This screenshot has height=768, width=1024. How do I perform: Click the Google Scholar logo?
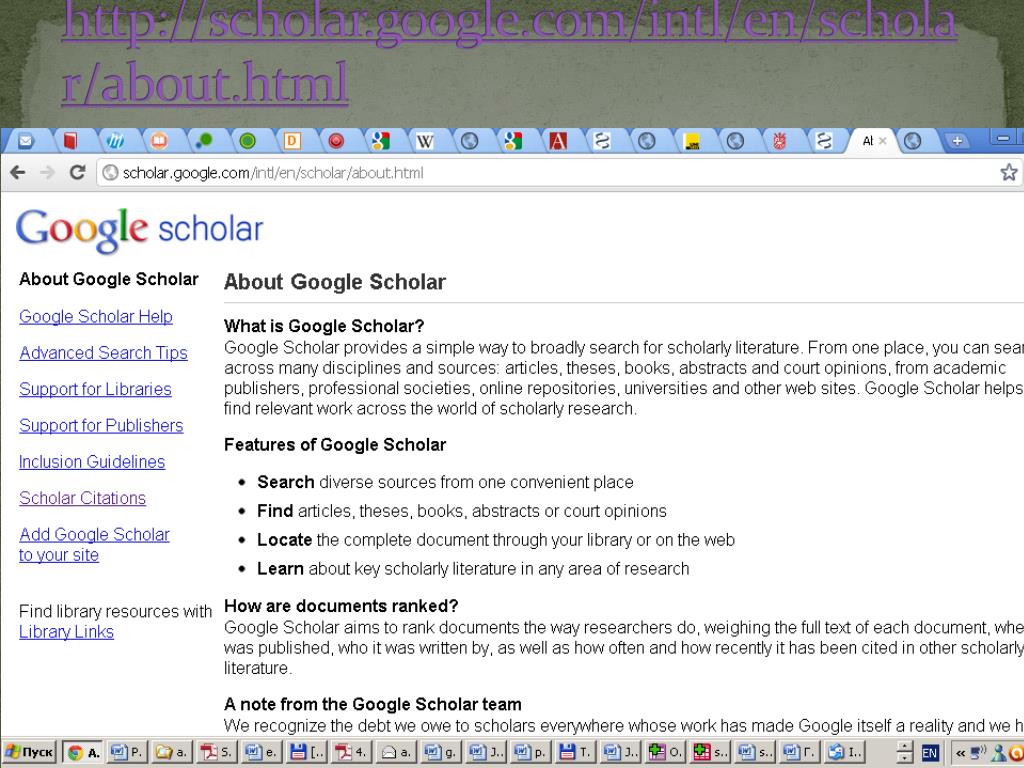139,230
